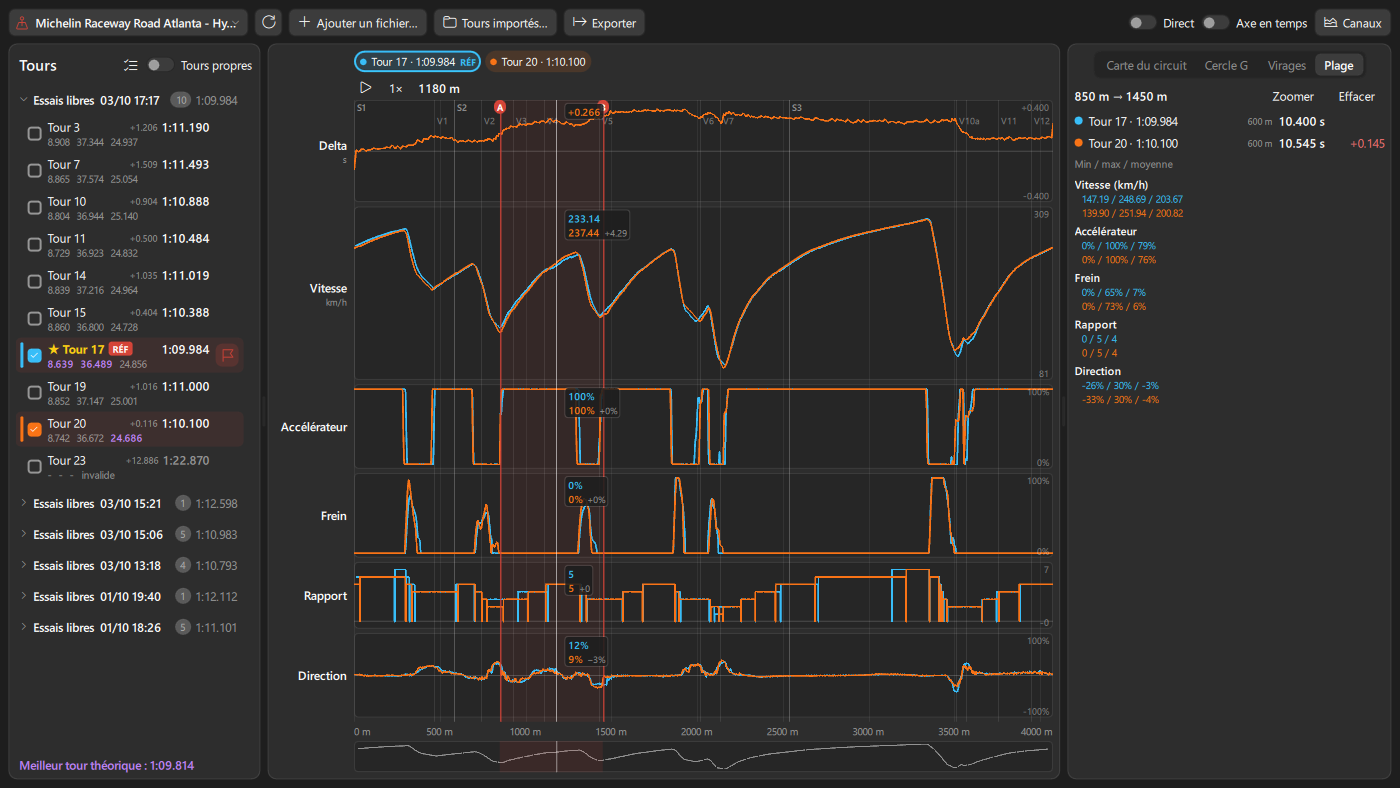Open the Canaux channels button

point(1353,22)
